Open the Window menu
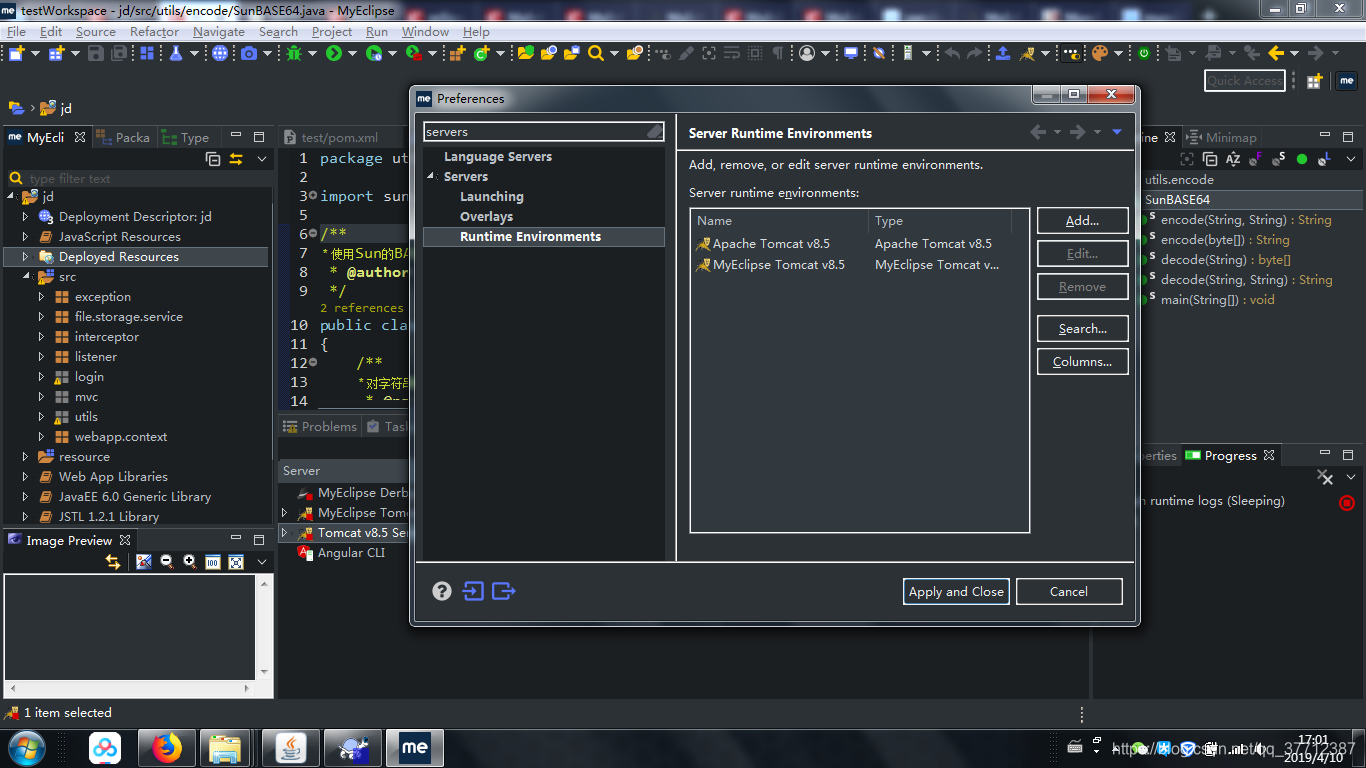 coord(425,31)
